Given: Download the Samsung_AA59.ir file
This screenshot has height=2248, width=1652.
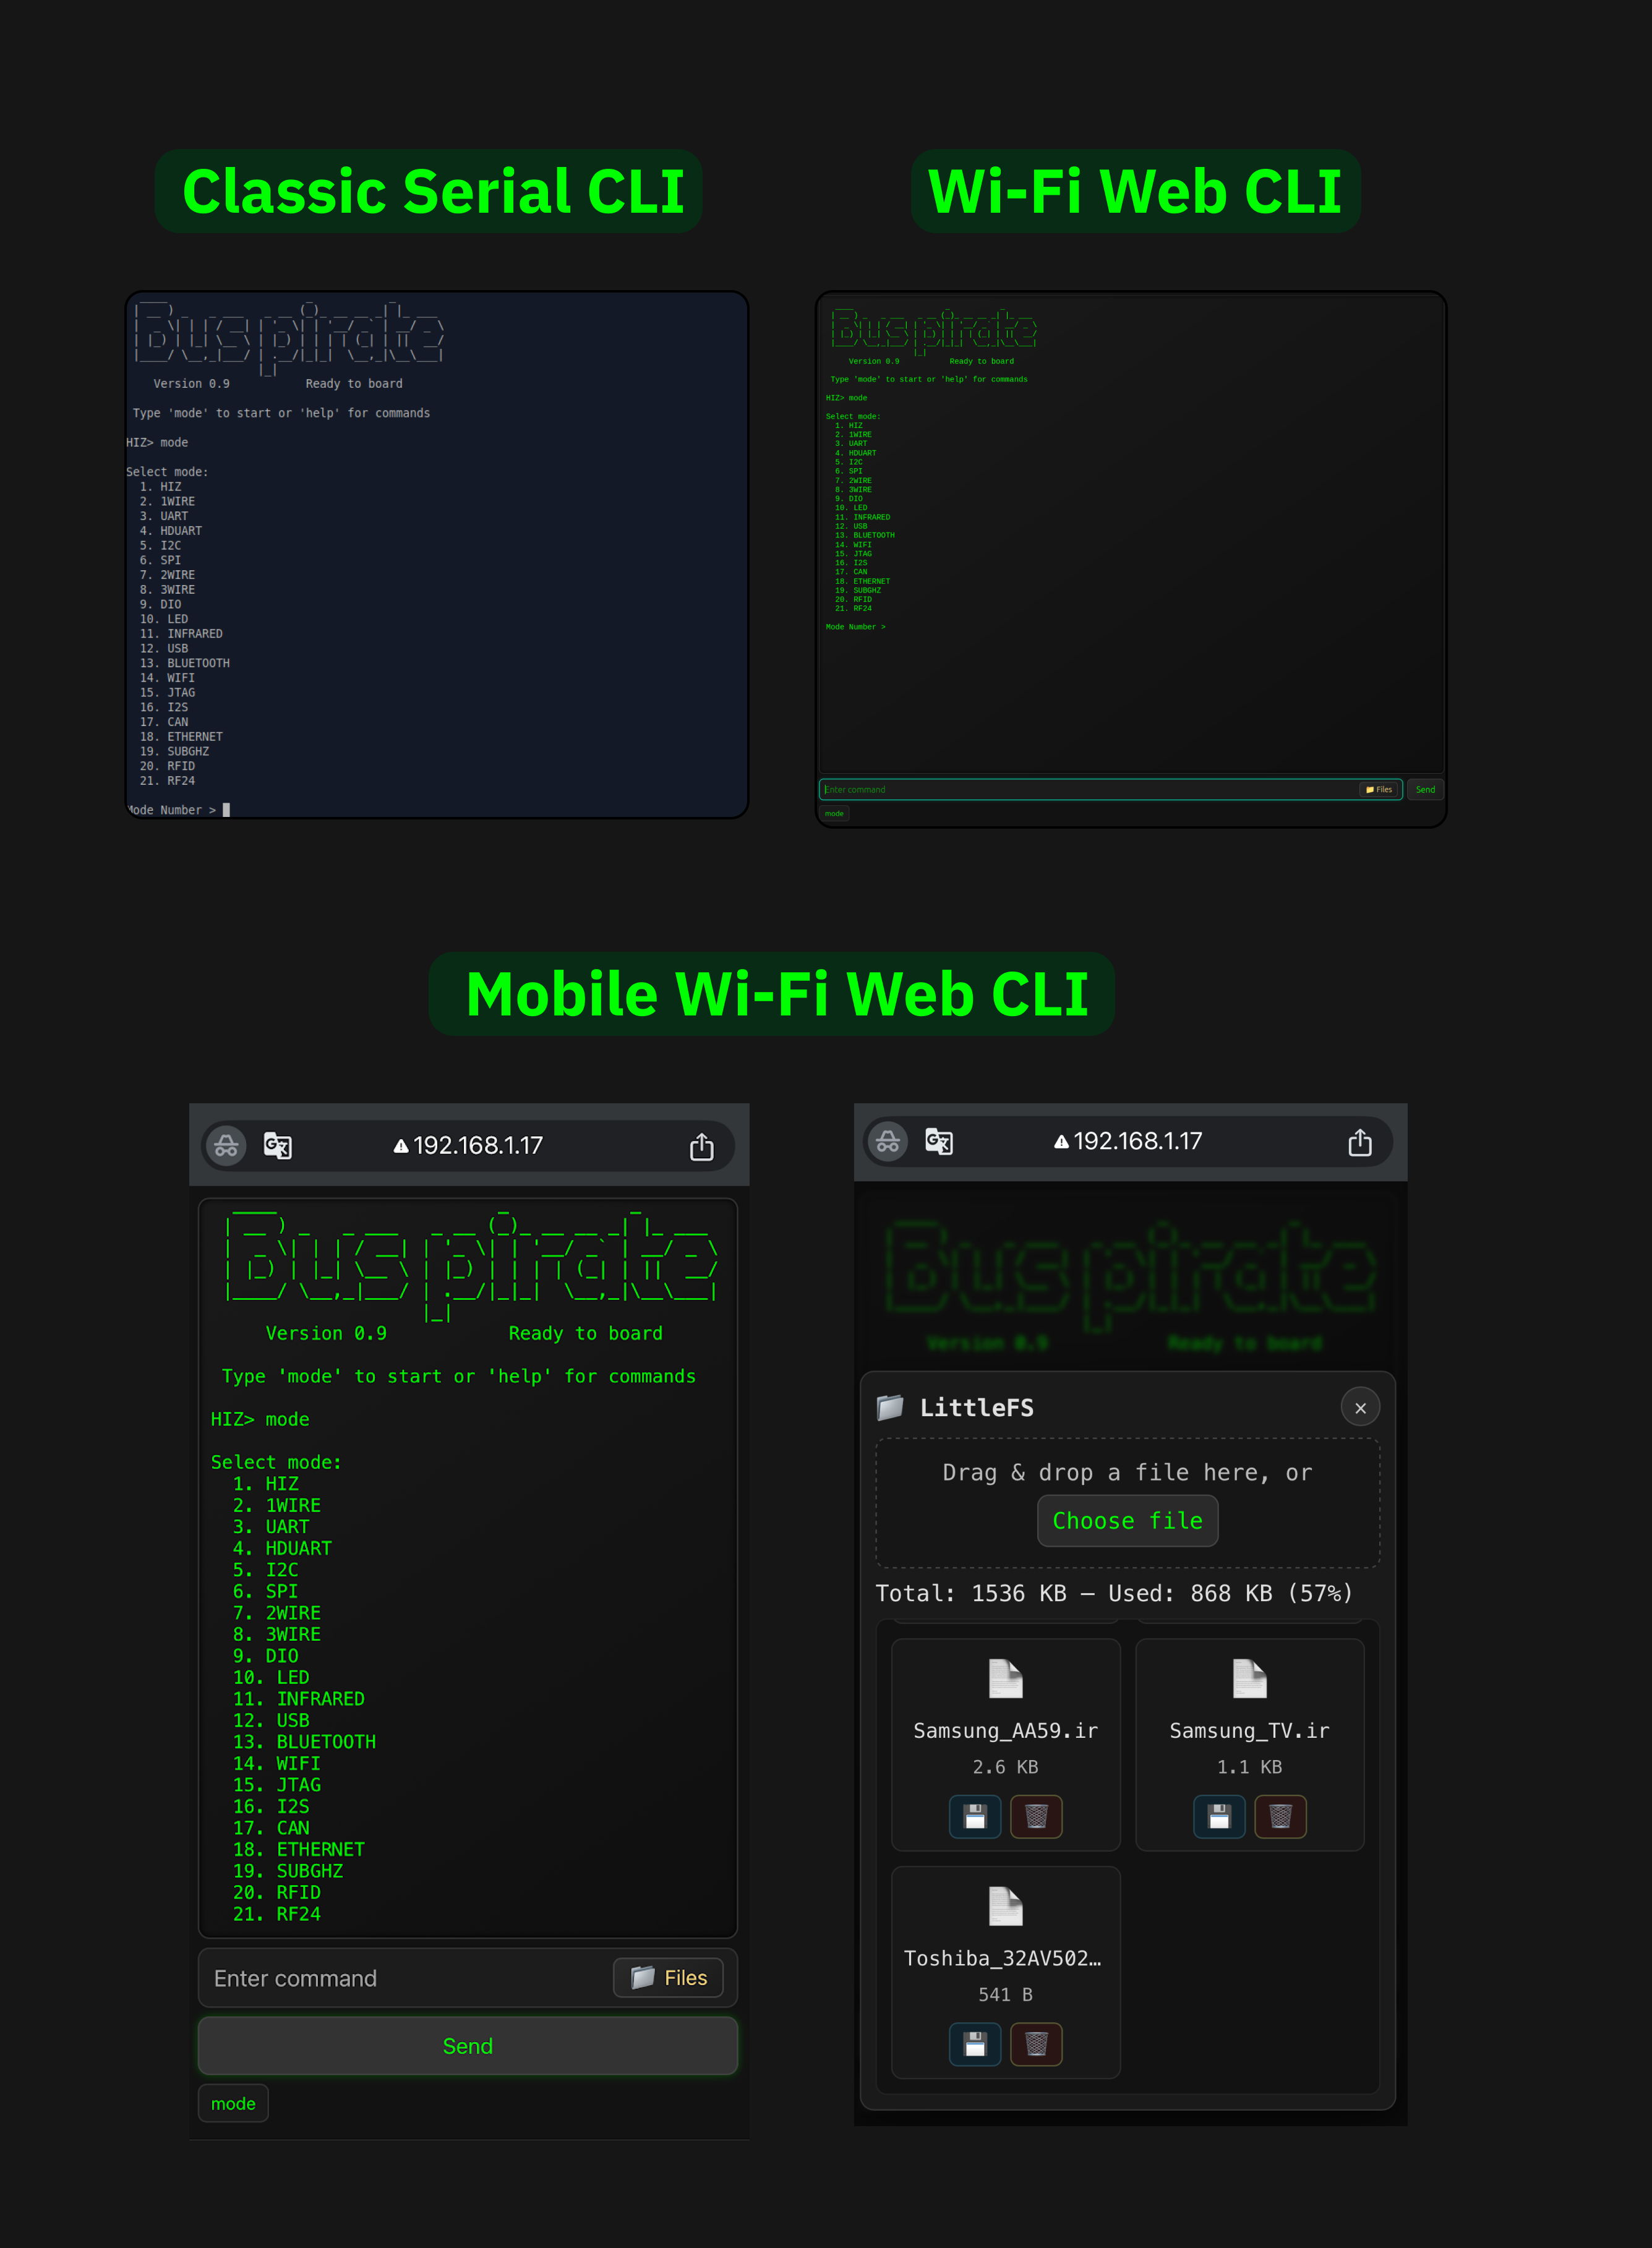Looking at the screenshot, I should (x=974, y=1816).
